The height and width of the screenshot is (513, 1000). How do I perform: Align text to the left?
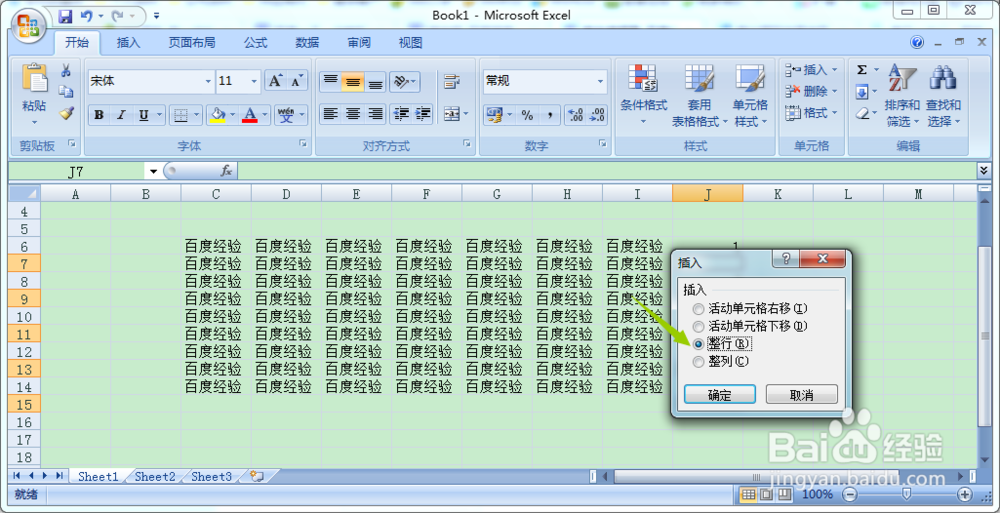click(330, 114)
